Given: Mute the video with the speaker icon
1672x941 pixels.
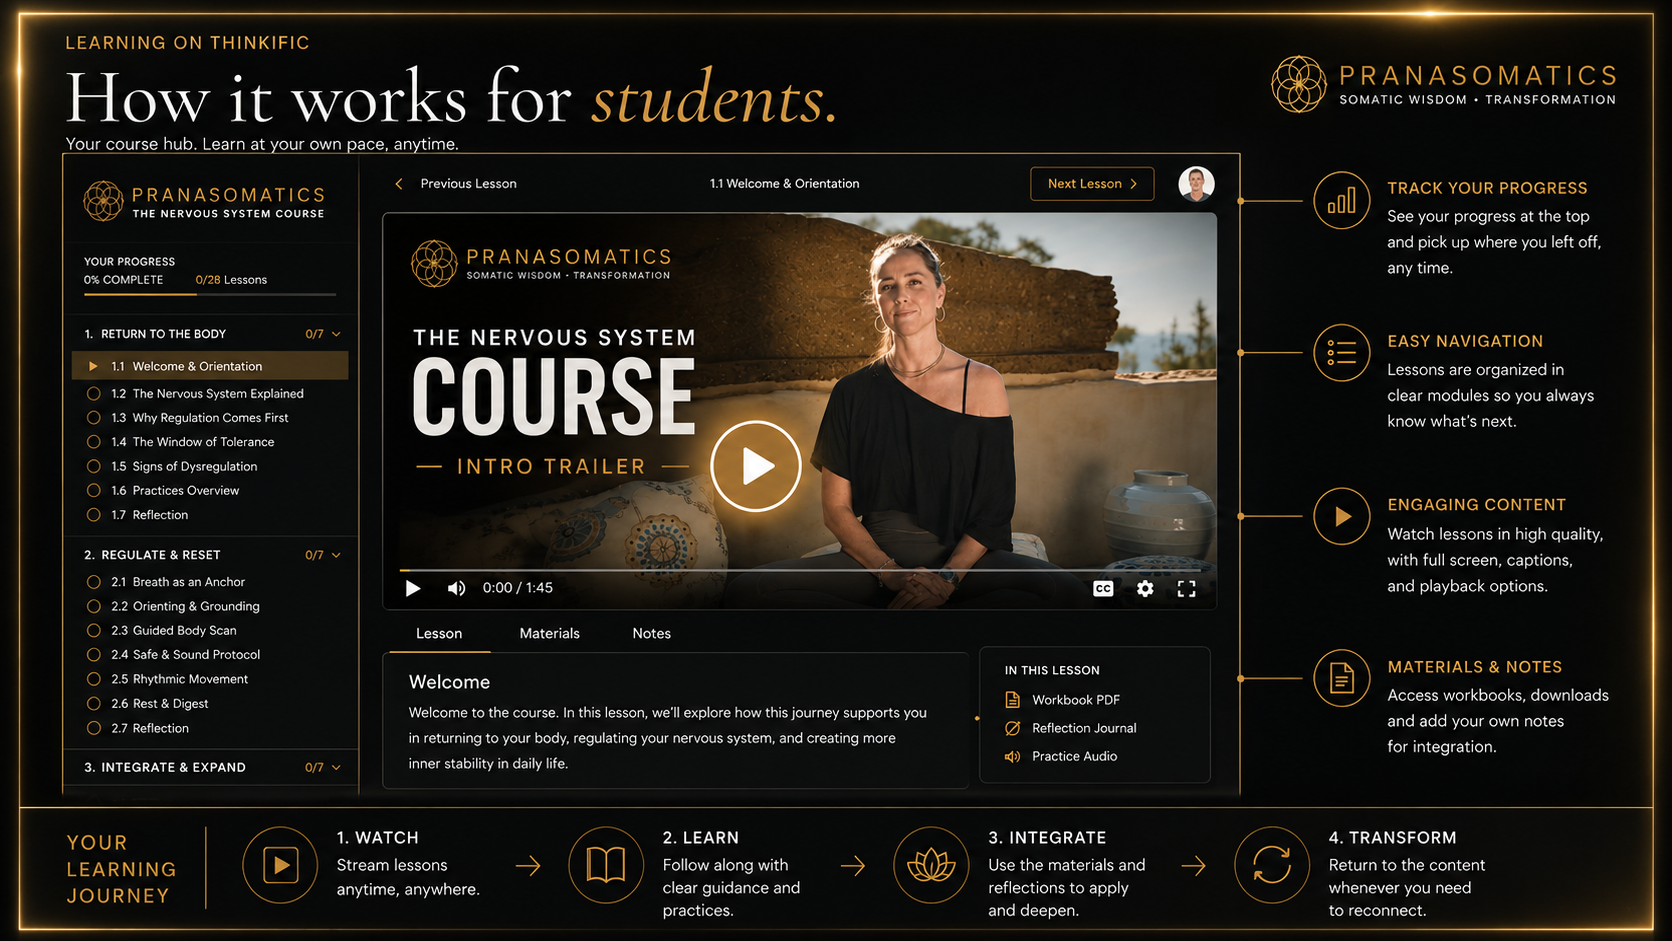Looking at the screenshot, I should [x=456, y=588].
